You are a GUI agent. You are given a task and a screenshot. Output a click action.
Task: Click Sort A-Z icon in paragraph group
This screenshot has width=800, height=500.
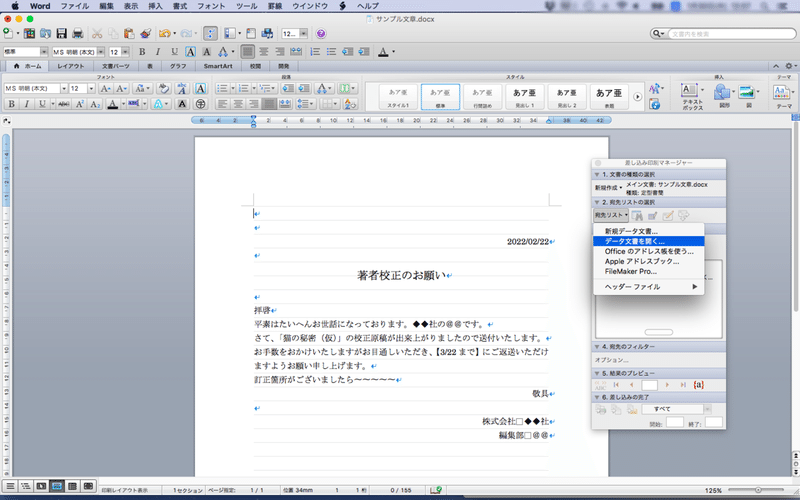(x=350, y=104)
